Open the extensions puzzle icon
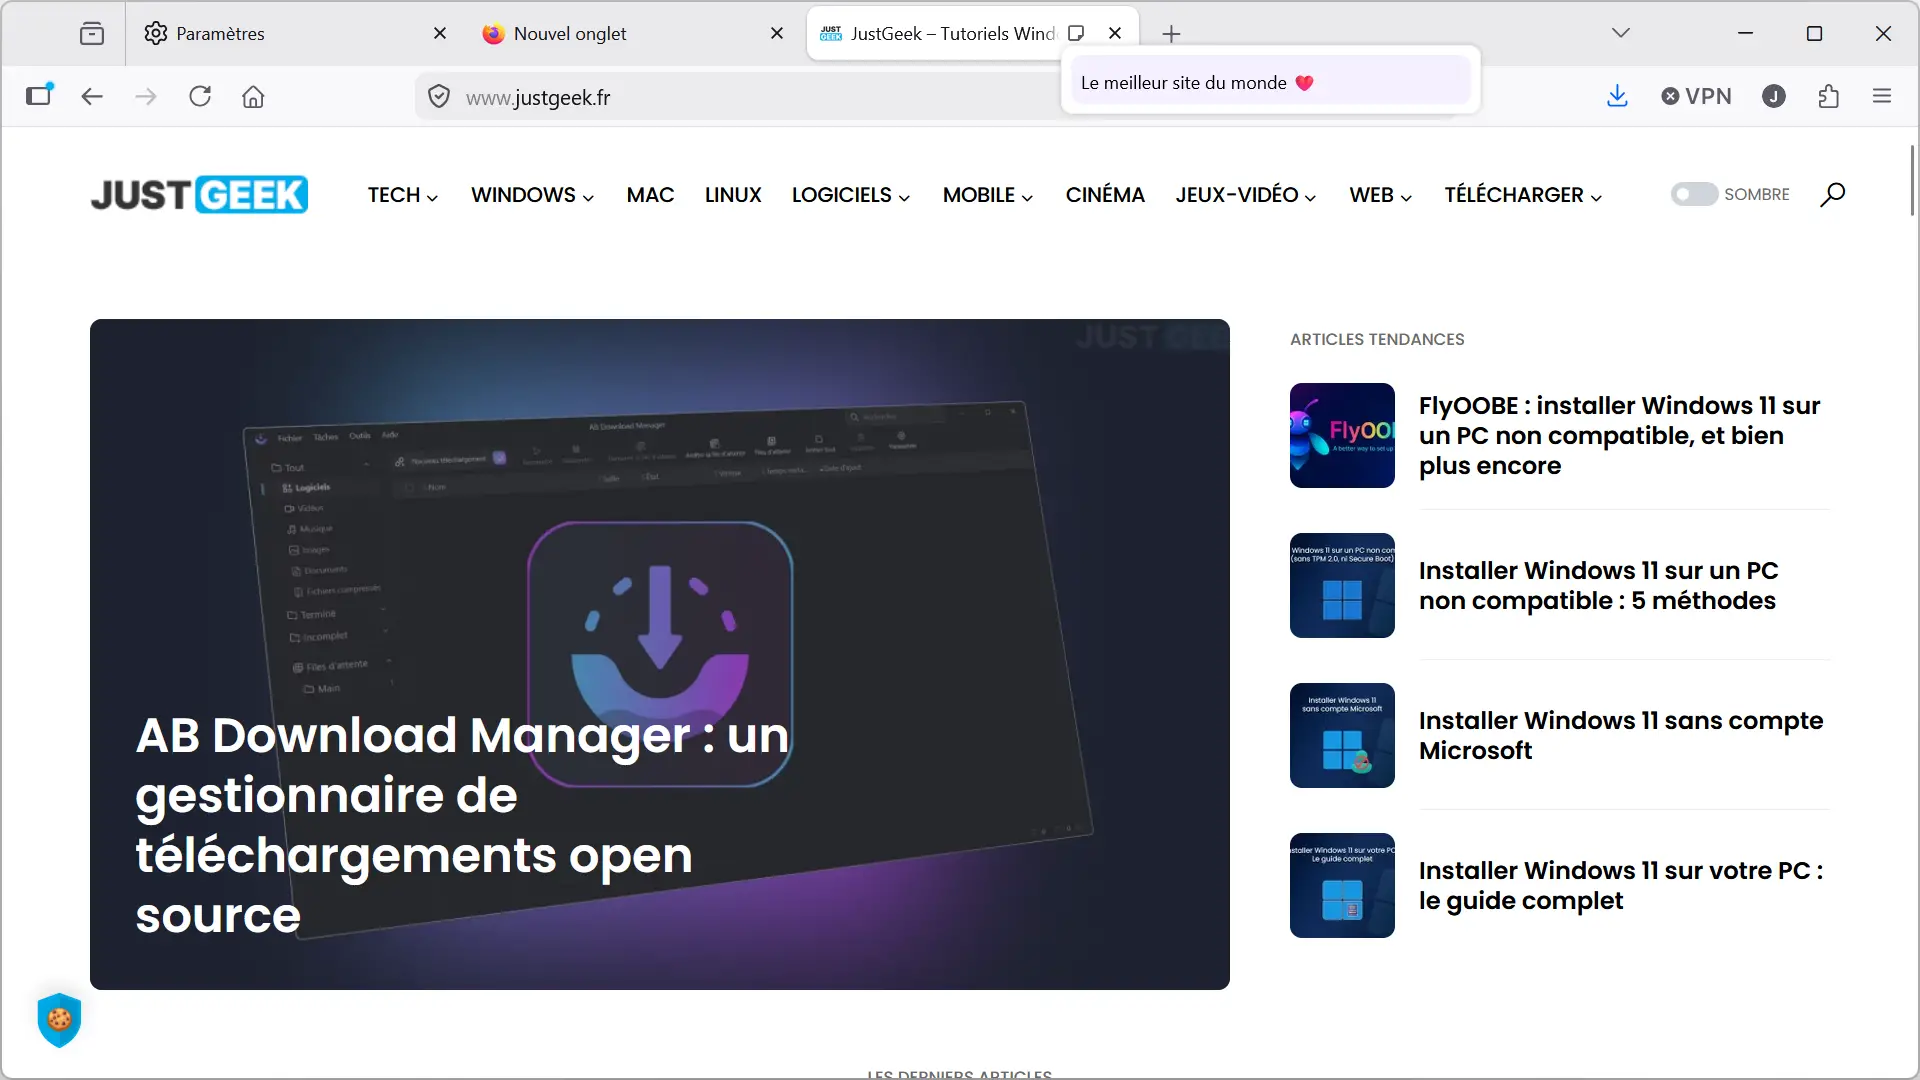This screenshot has width=1920, height=1080. (x=1828, y=97)
